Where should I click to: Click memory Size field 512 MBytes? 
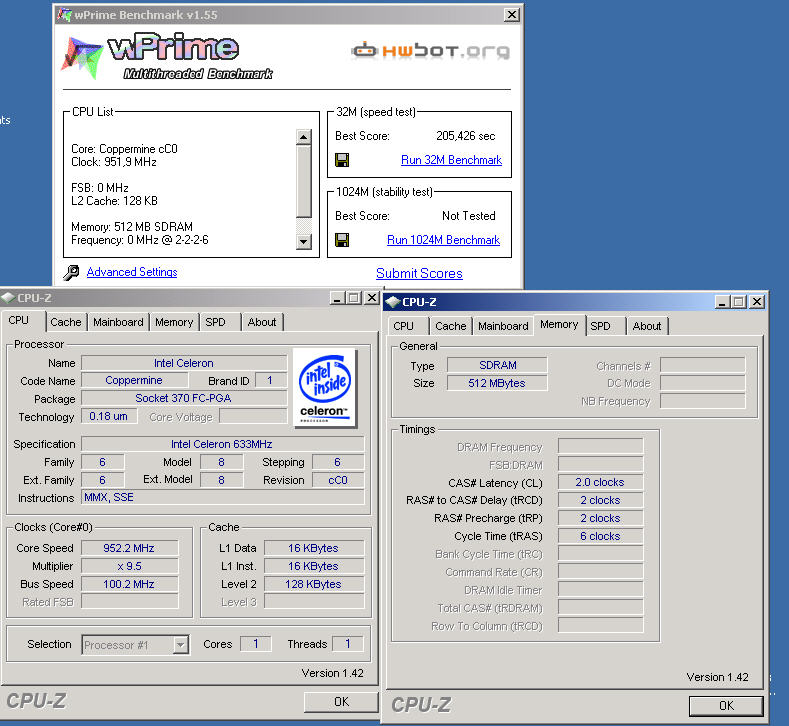[x=497, y=383]
